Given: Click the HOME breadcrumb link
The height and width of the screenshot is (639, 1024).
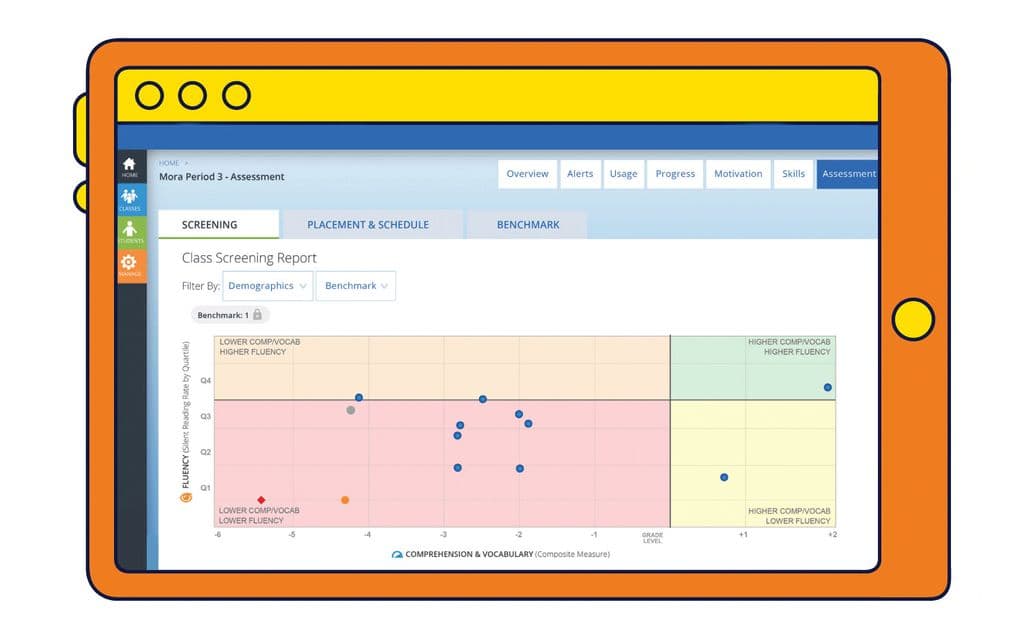Looking at the screenshot, I should pos(169,163).
